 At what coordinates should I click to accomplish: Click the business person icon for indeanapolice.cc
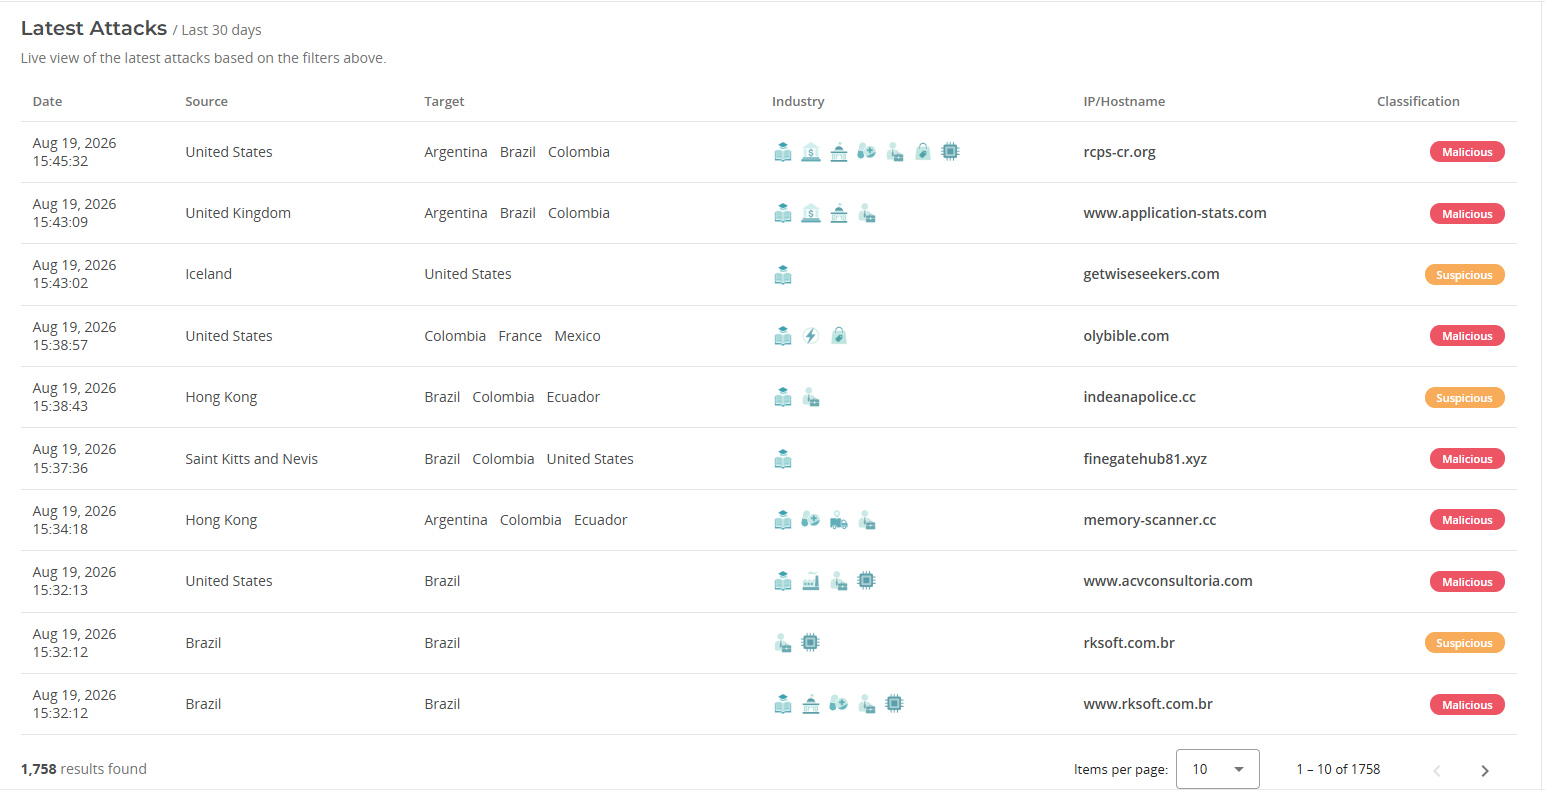811,397
